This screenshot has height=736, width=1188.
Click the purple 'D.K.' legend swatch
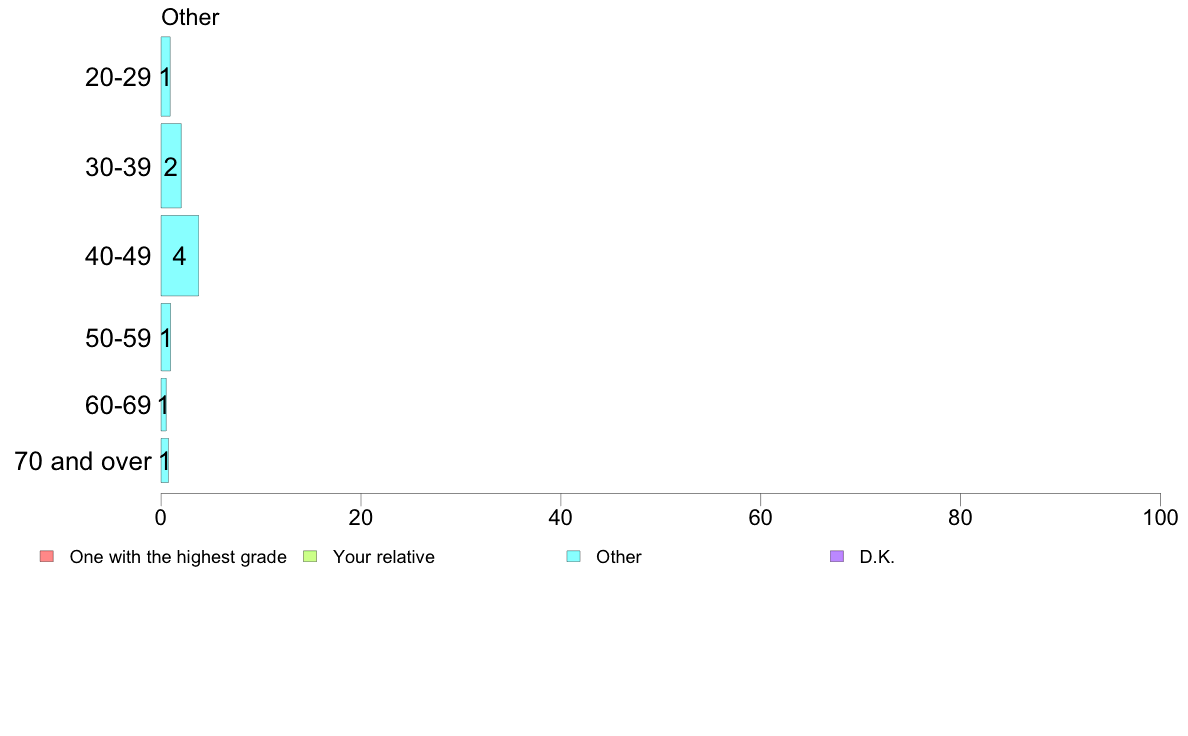click(x=837, y=556)
